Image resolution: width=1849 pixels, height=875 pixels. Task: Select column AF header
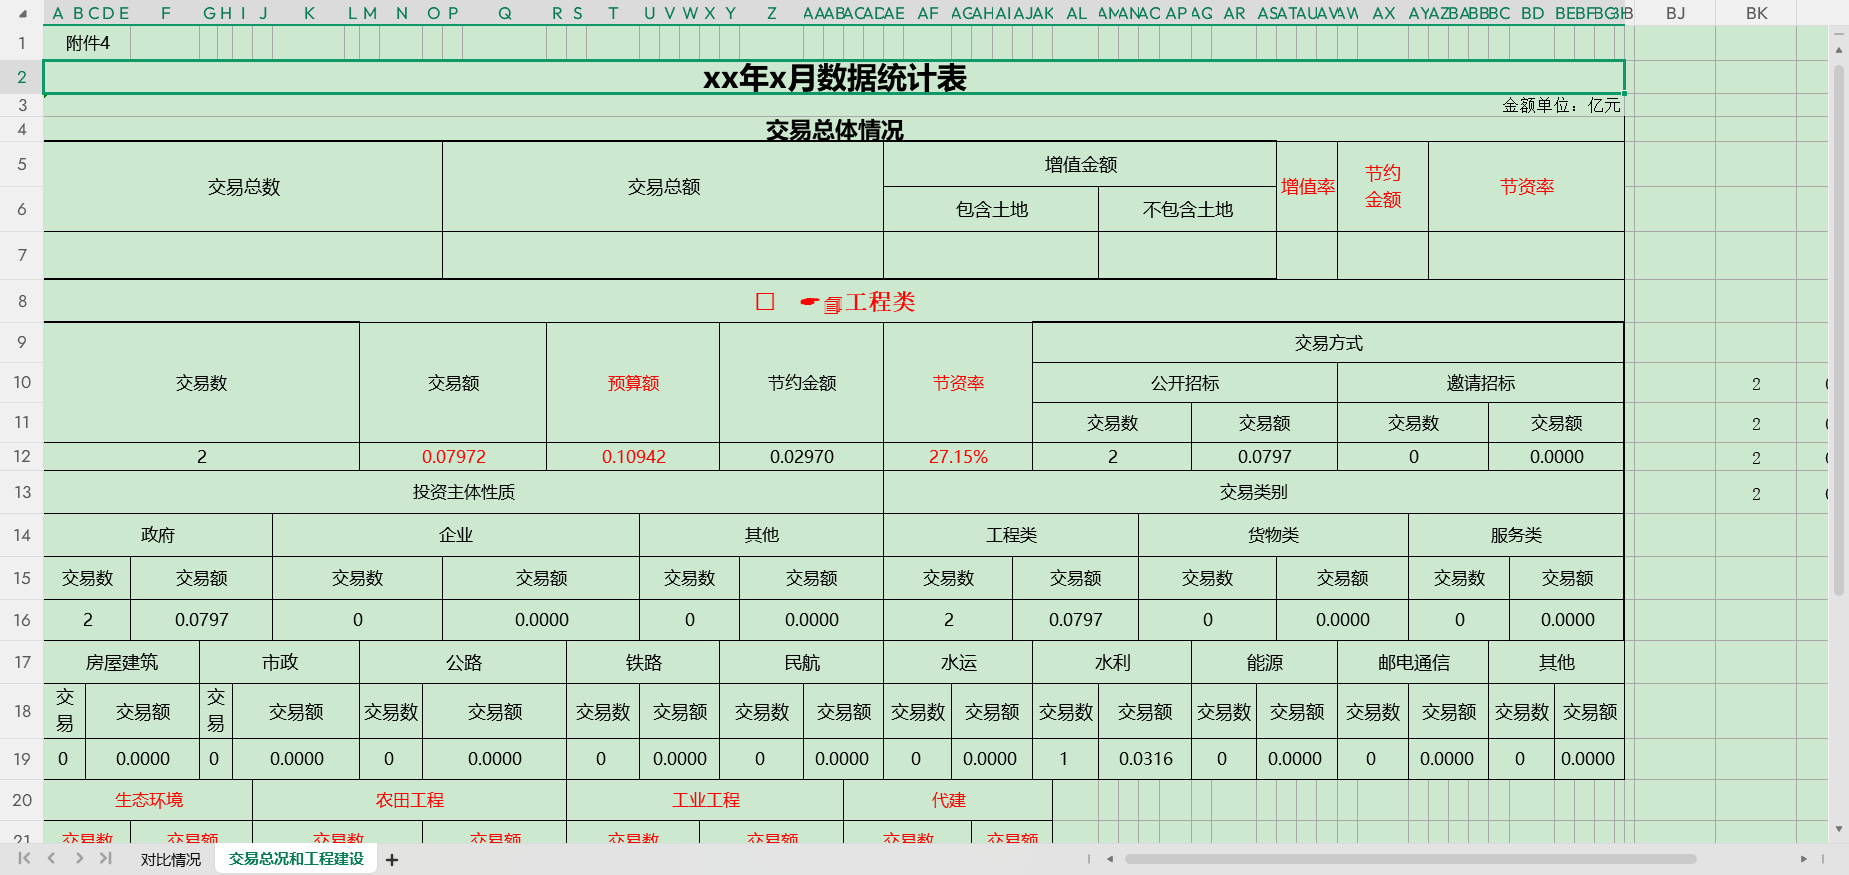928,13
